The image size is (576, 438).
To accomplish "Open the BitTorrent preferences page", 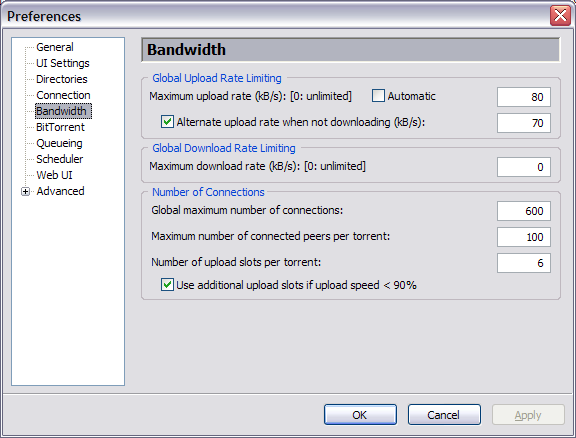I will 60,127.
